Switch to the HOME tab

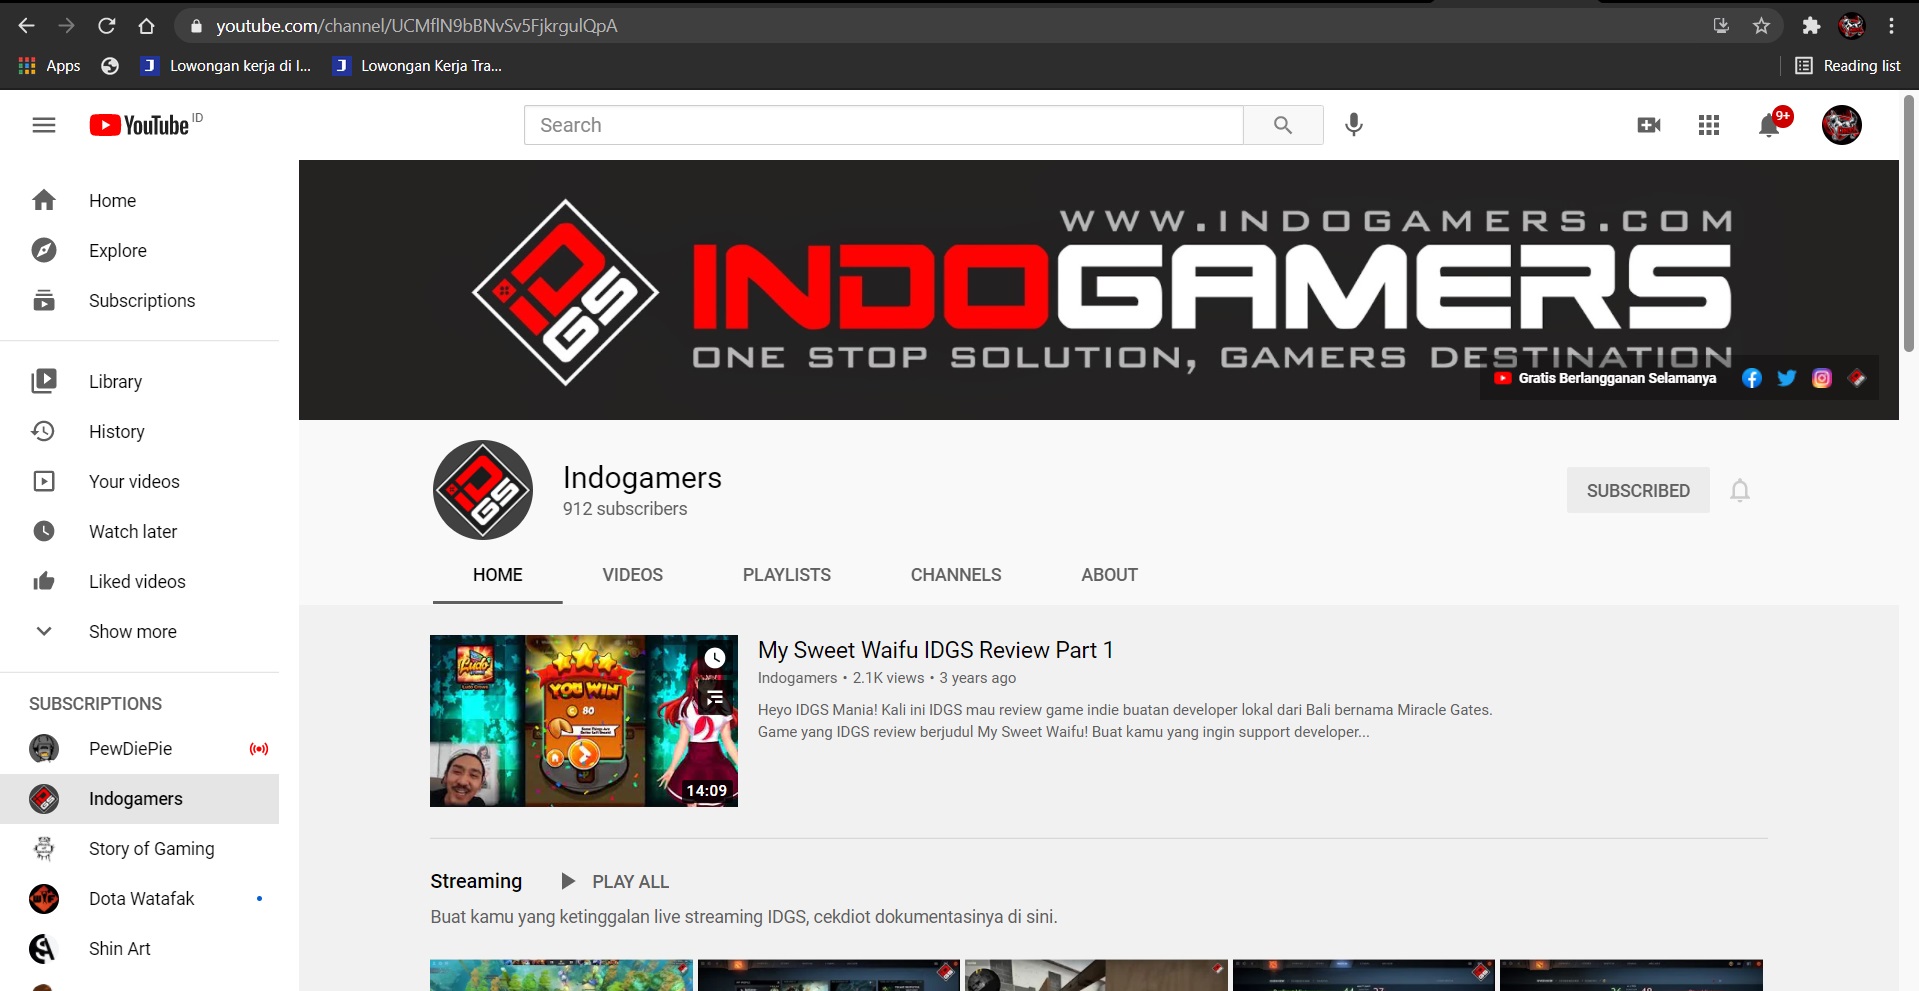click(498, 575)
